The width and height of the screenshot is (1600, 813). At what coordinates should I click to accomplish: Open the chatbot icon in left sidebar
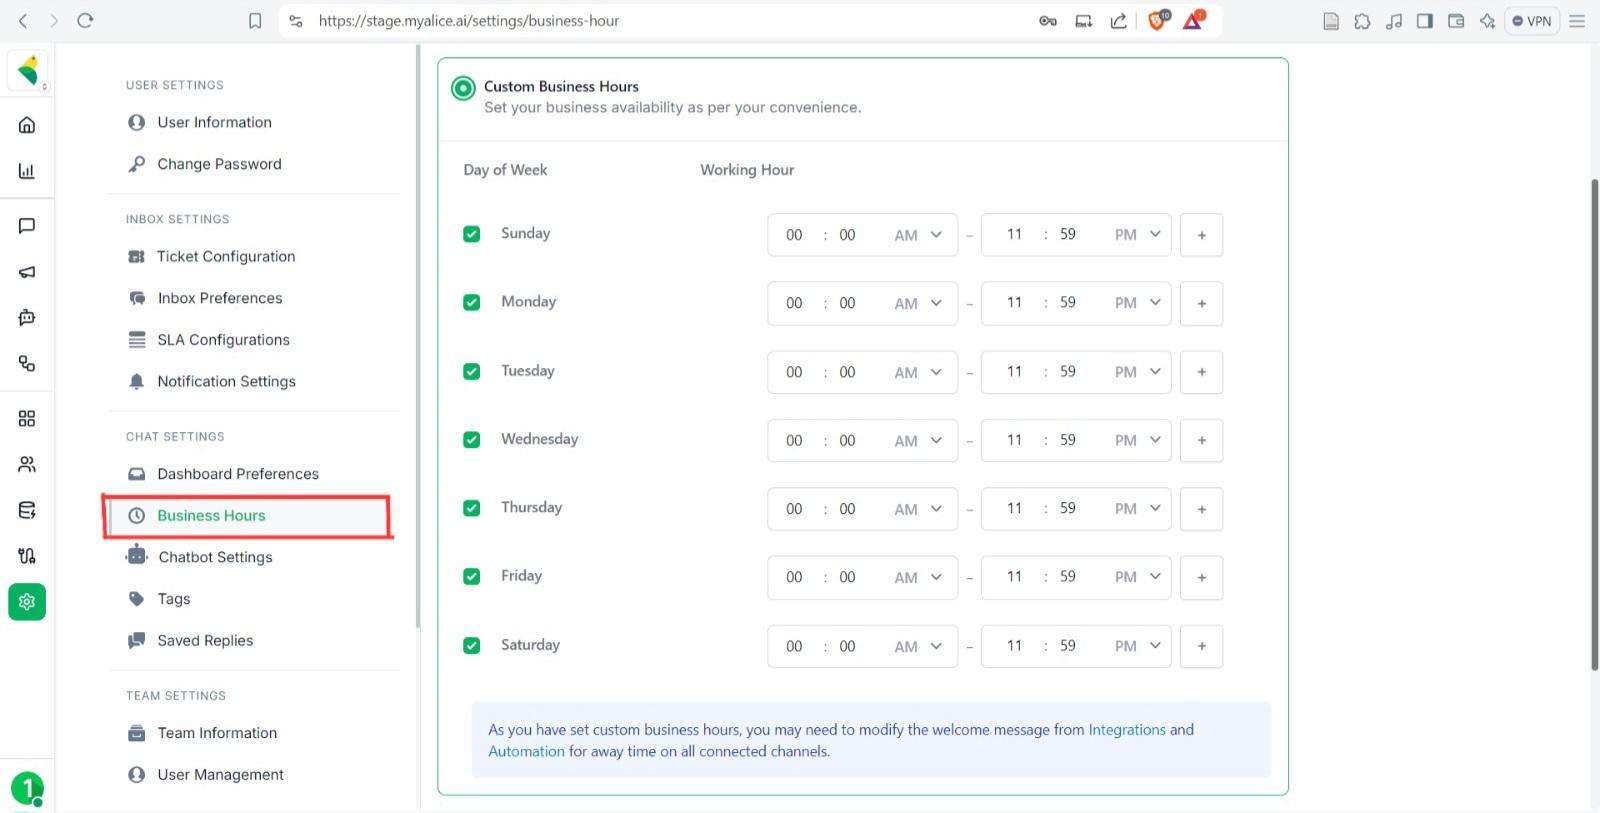pos(27,318)
